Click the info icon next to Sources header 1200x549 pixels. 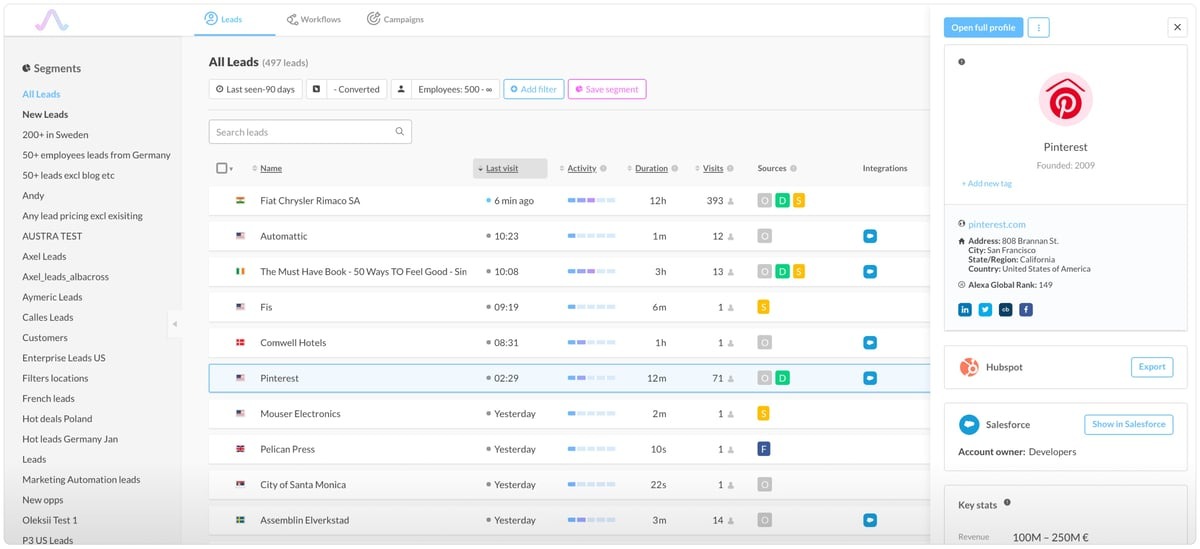(794, 168)
